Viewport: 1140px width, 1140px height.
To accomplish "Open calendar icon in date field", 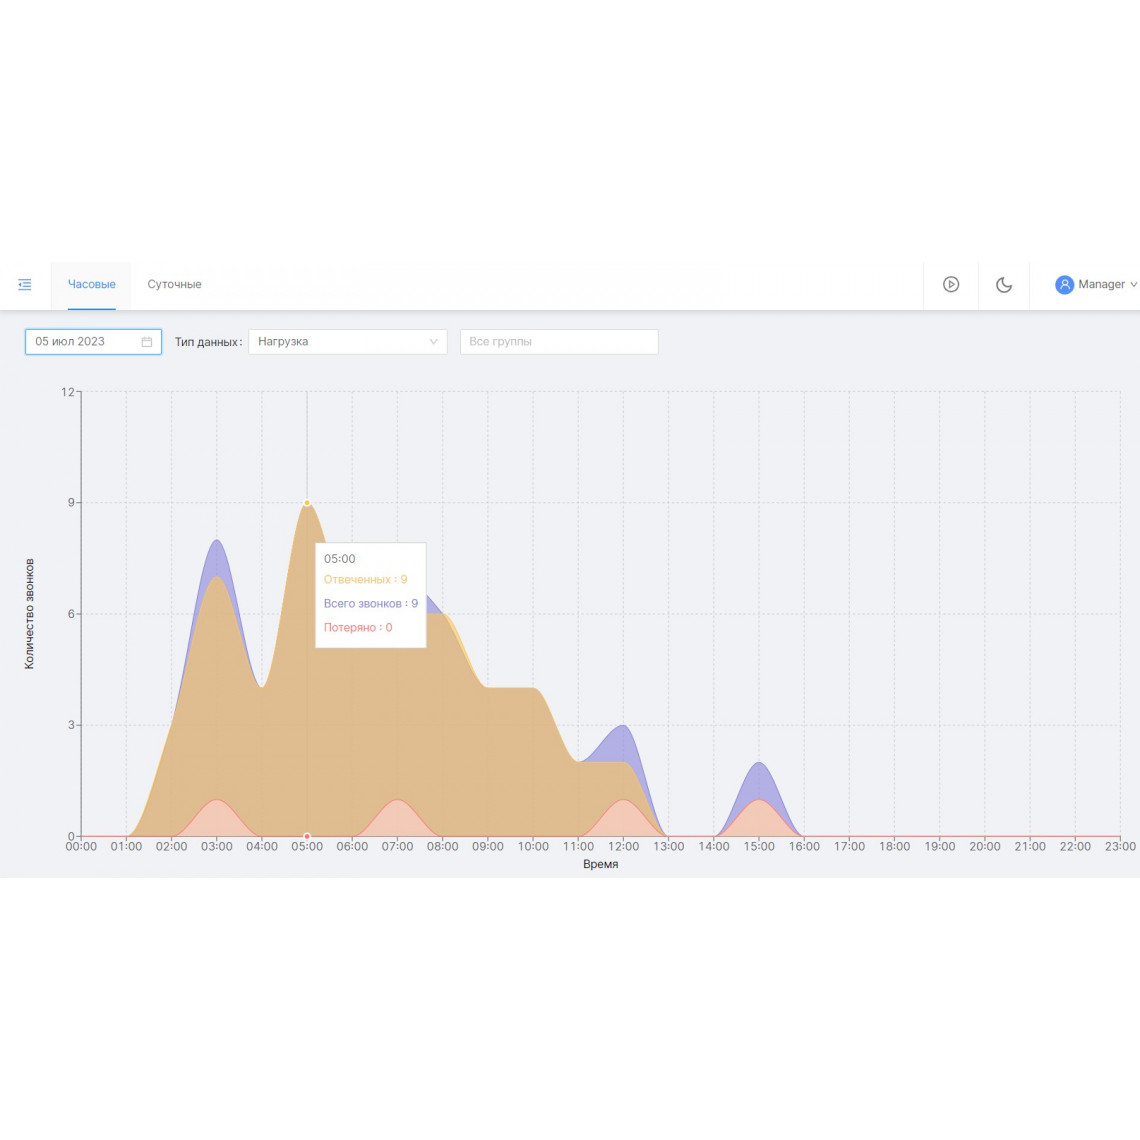I will tap(147, 342).
